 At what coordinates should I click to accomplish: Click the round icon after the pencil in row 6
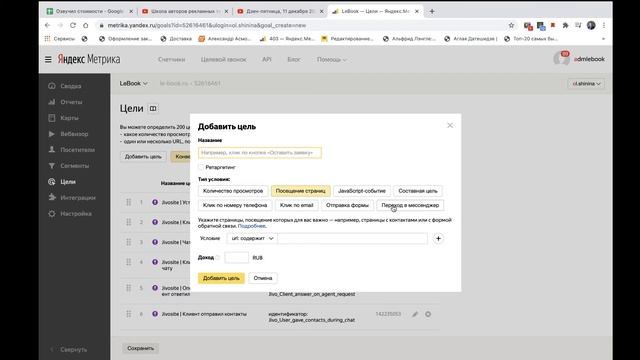[428, 314]
